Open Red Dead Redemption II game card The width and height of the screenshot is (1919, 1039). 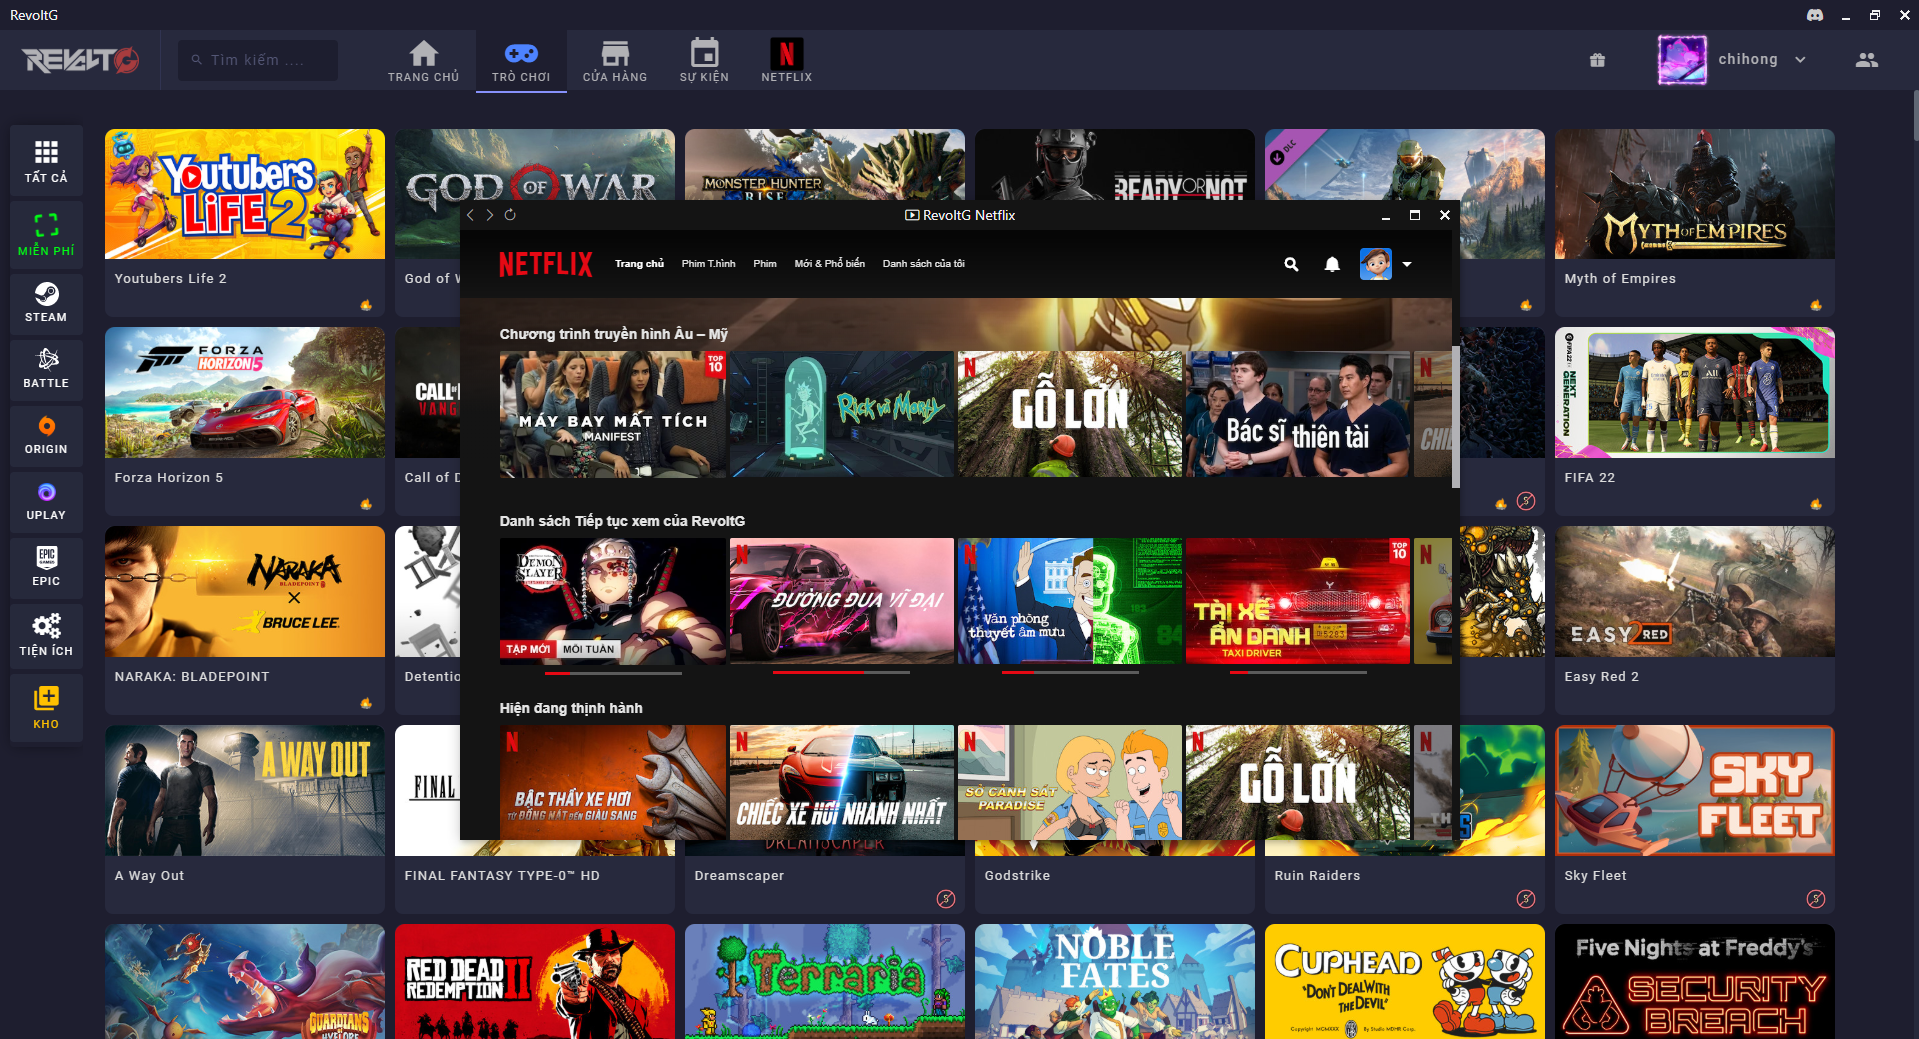[x=535, y=981]
